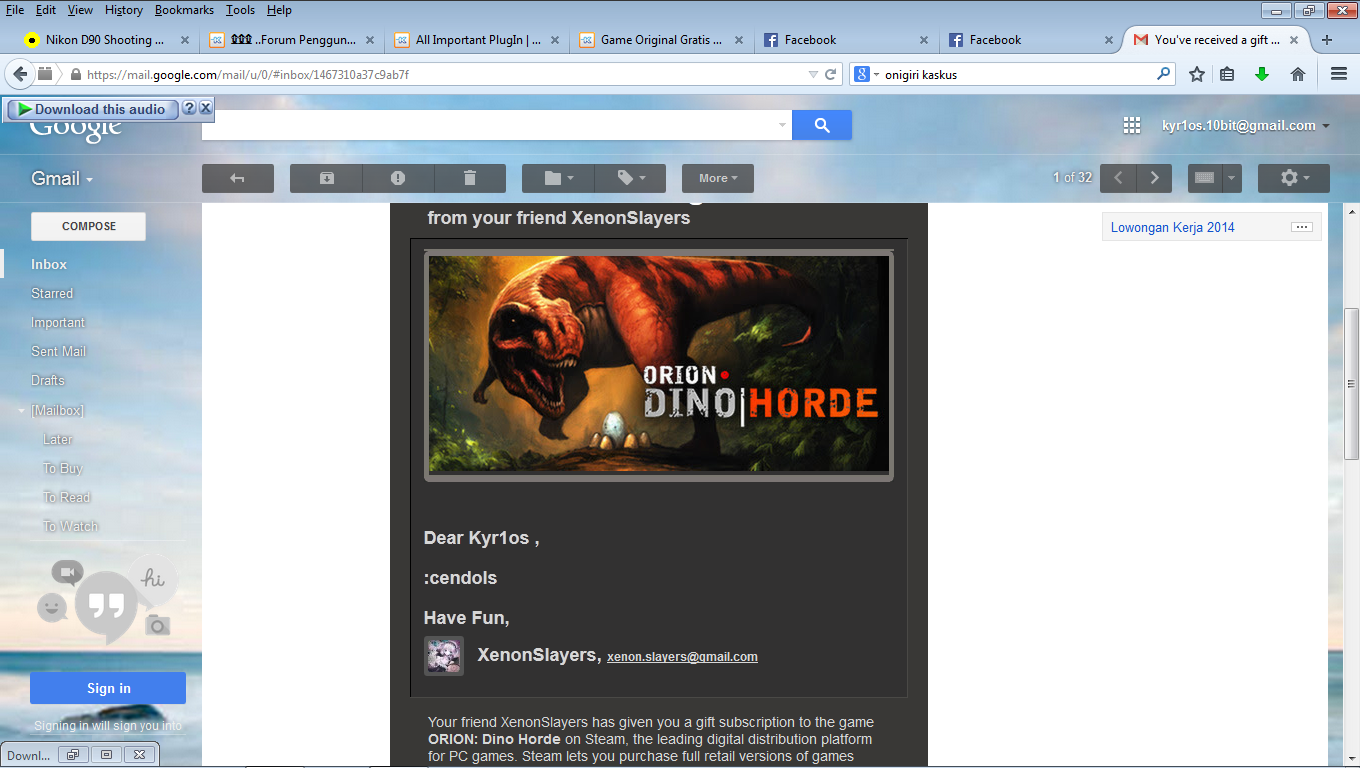Click the Firefox back arrow button
The width and height of the screenshot is (1360, 768).
pyautogui.click(x=20, y=74)
